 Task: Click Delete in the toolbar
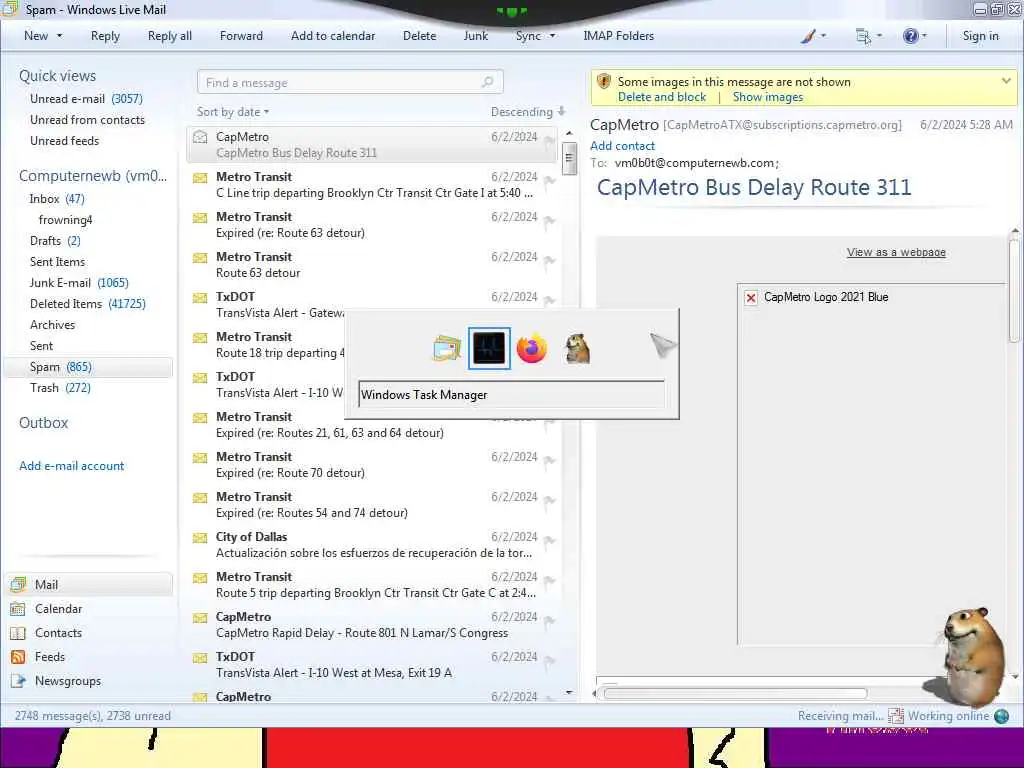419,36
